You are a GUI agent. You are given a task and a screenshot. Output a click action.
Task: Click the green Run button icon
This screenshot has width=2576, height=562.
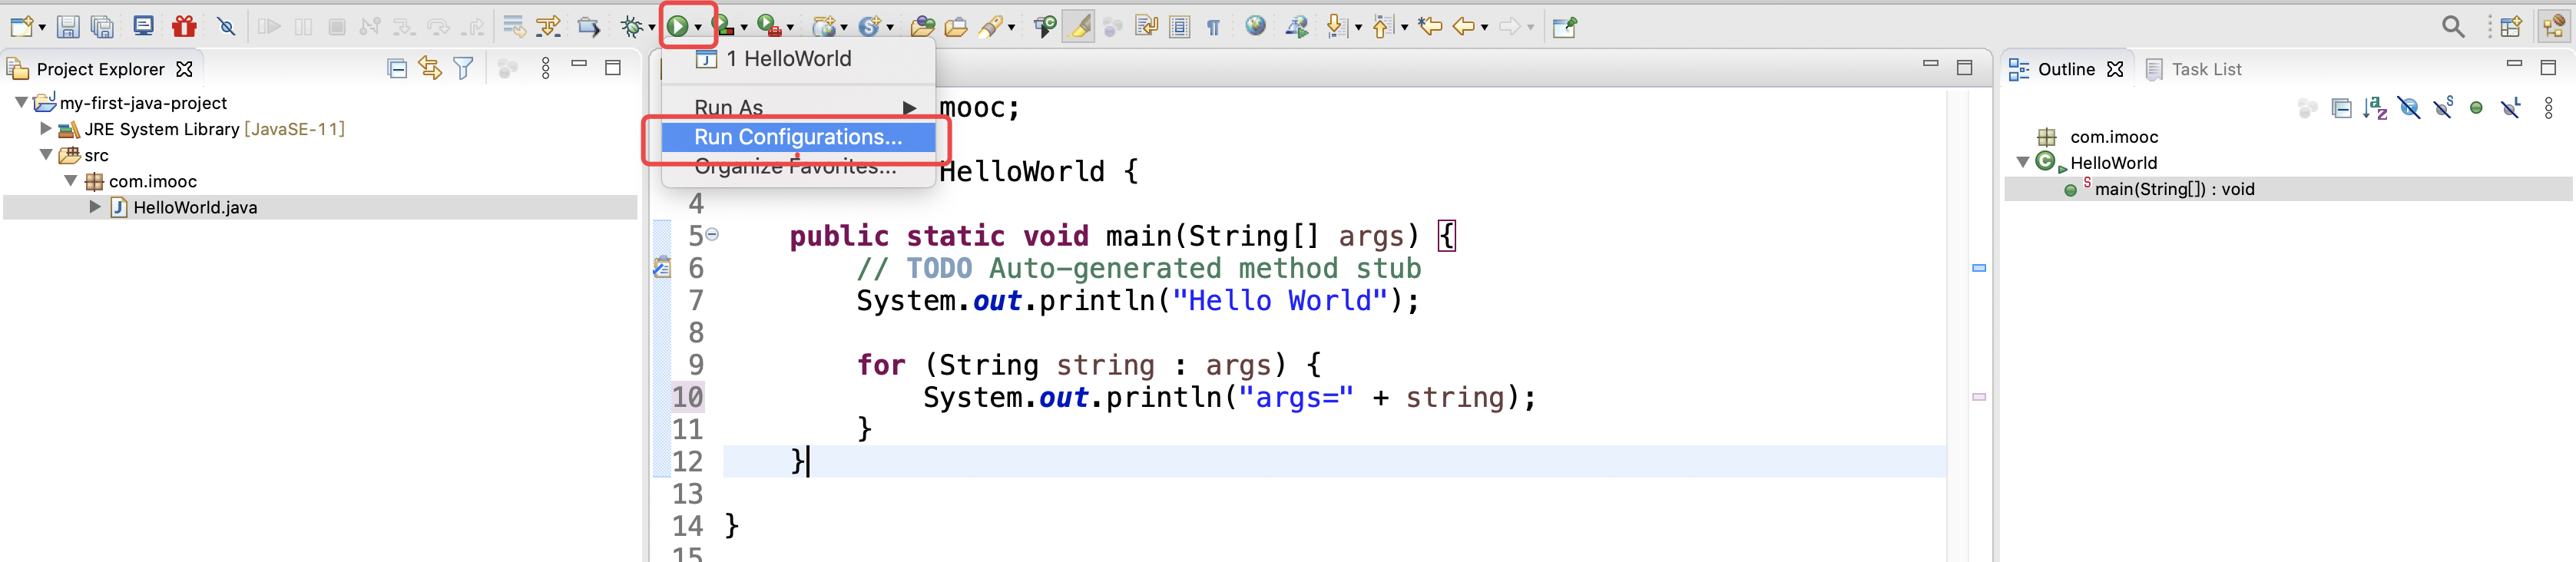678,27
